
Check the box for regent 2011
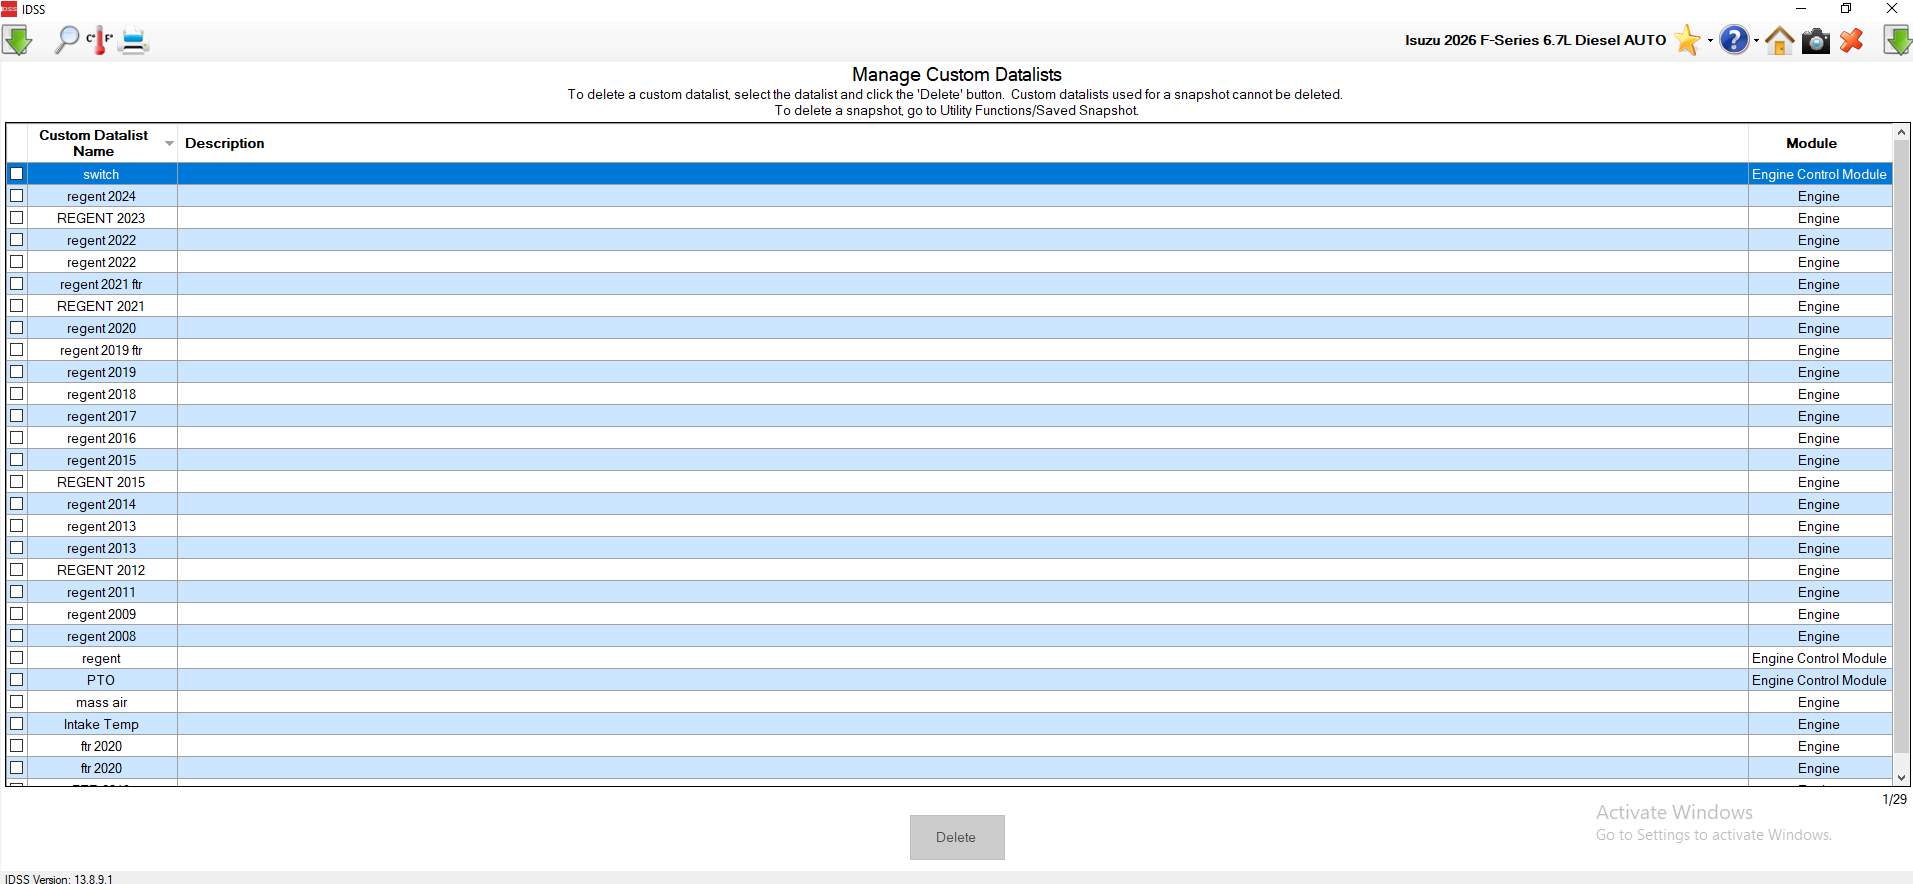[x=17, y=592]
